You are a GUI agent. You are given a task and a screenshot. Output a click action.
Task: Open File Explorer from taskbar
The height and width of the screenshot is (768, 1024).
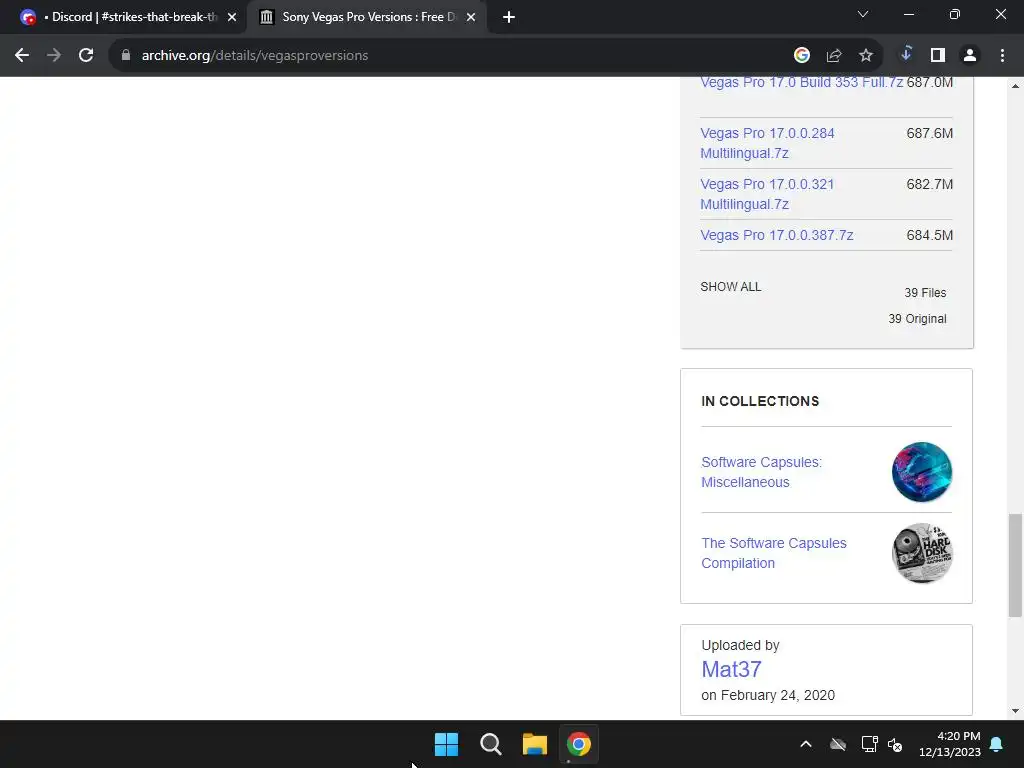pyautogui.click(x=535, y=744)
